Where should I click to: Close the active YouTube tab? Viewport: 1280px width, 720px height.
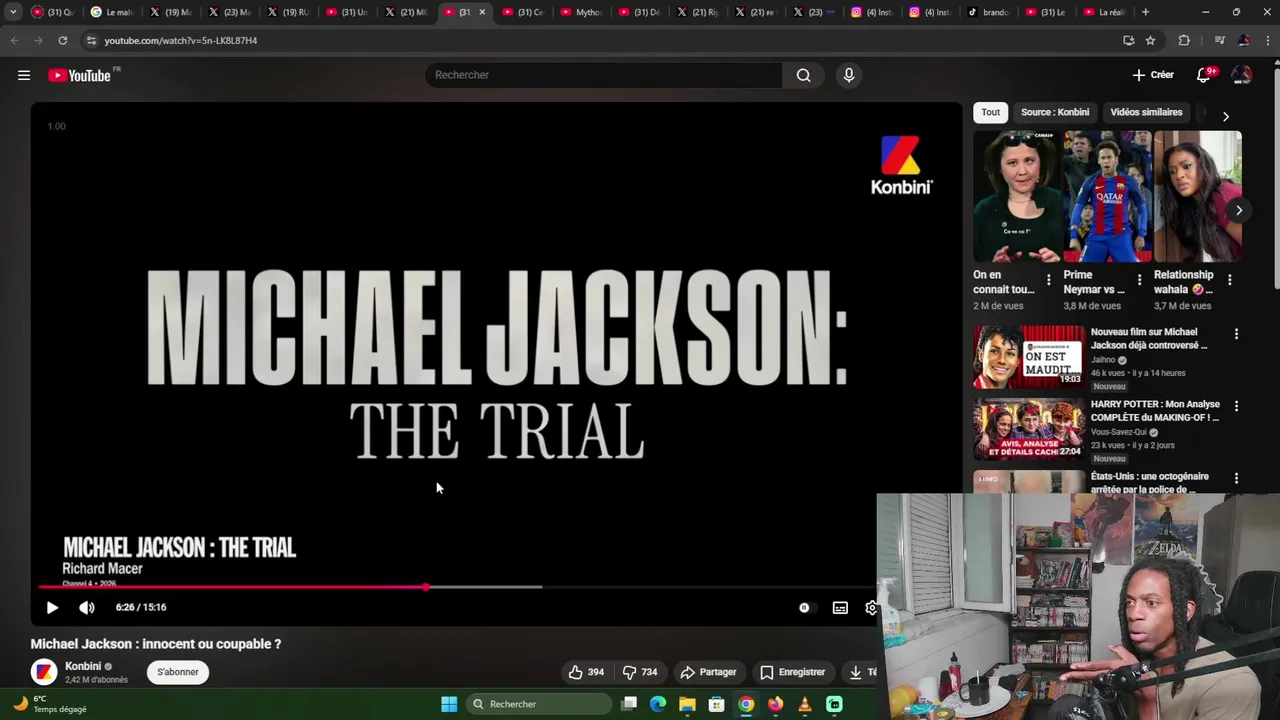click(x=482, y=12)
